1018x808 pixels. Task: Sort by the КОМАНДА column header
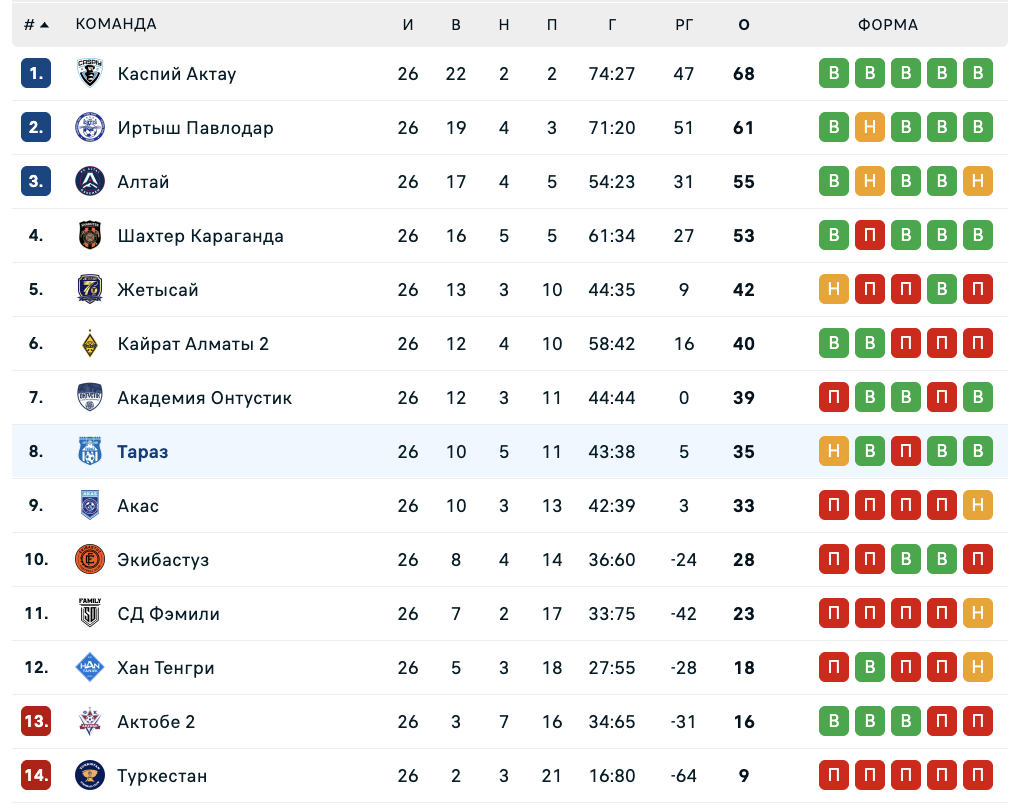point(116,24)
